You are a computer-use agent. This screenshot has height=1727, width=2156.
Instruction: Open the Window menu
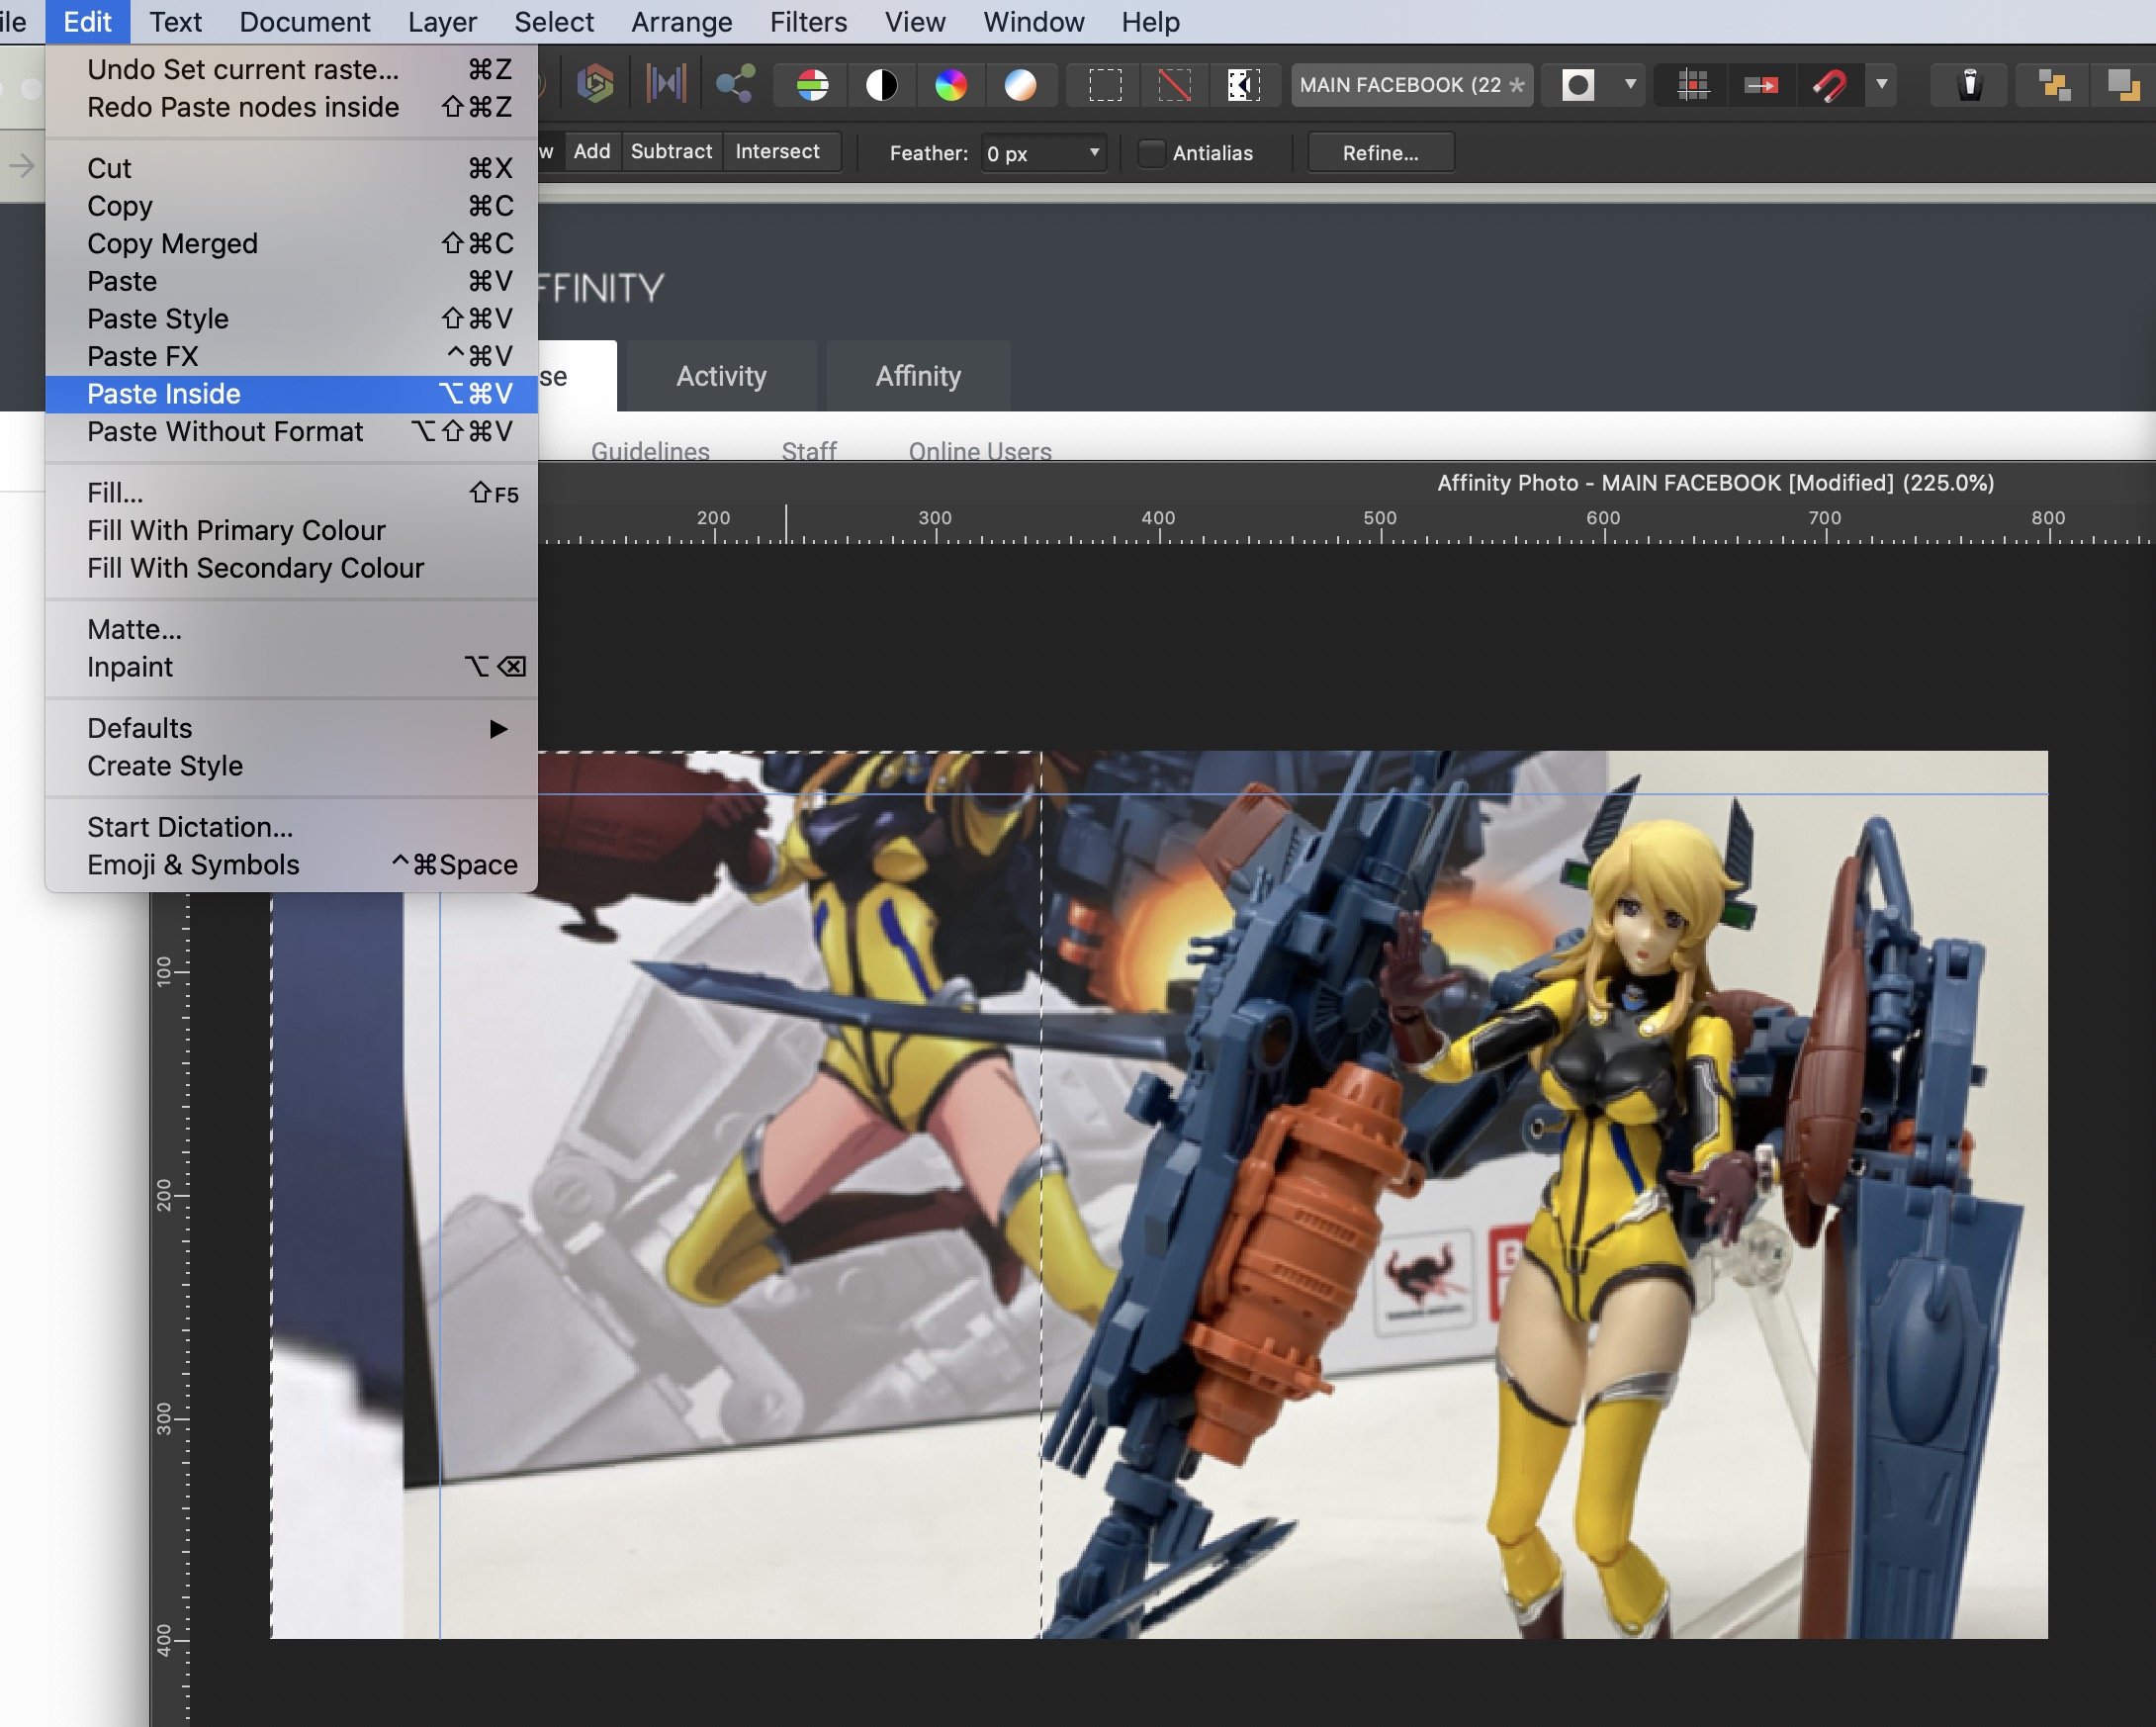1033,21
